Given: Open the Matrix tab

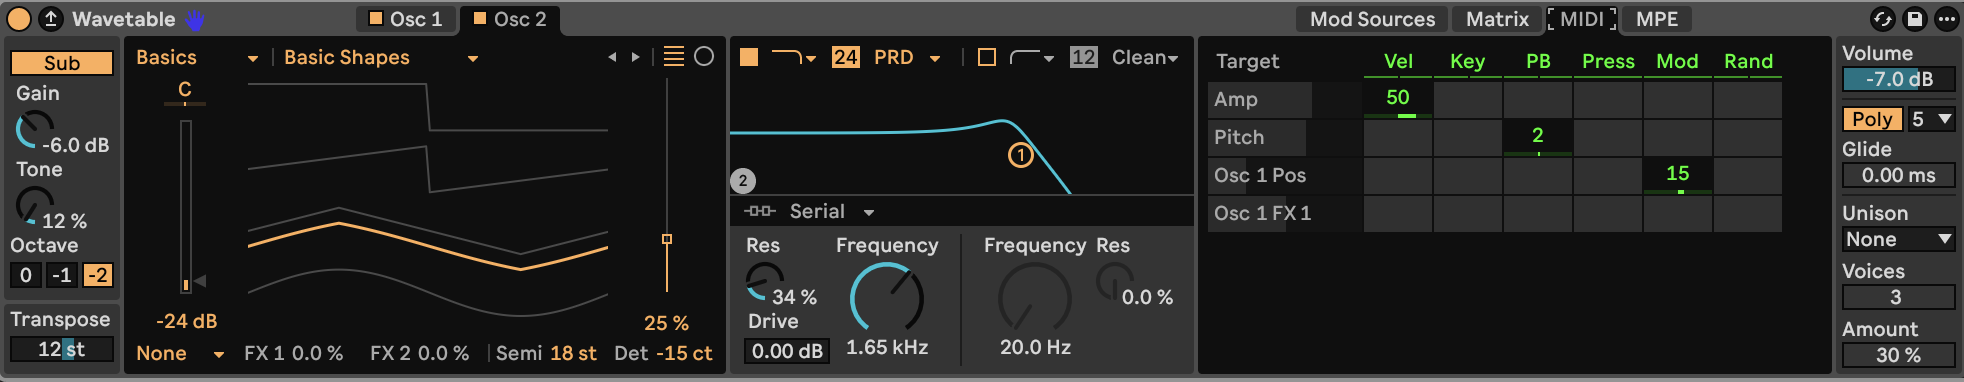Looking at the screenshot, I should point(1497,19).
